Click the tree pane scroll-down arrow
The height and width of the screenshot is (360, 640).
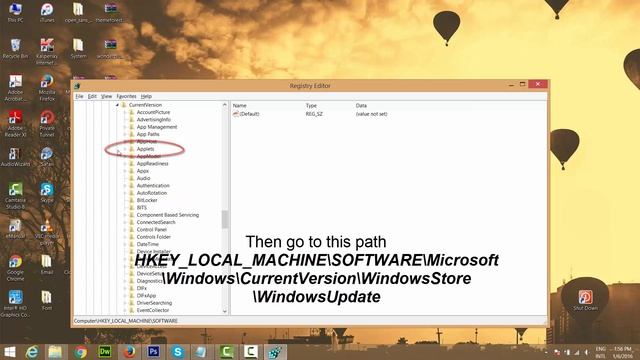225,311
